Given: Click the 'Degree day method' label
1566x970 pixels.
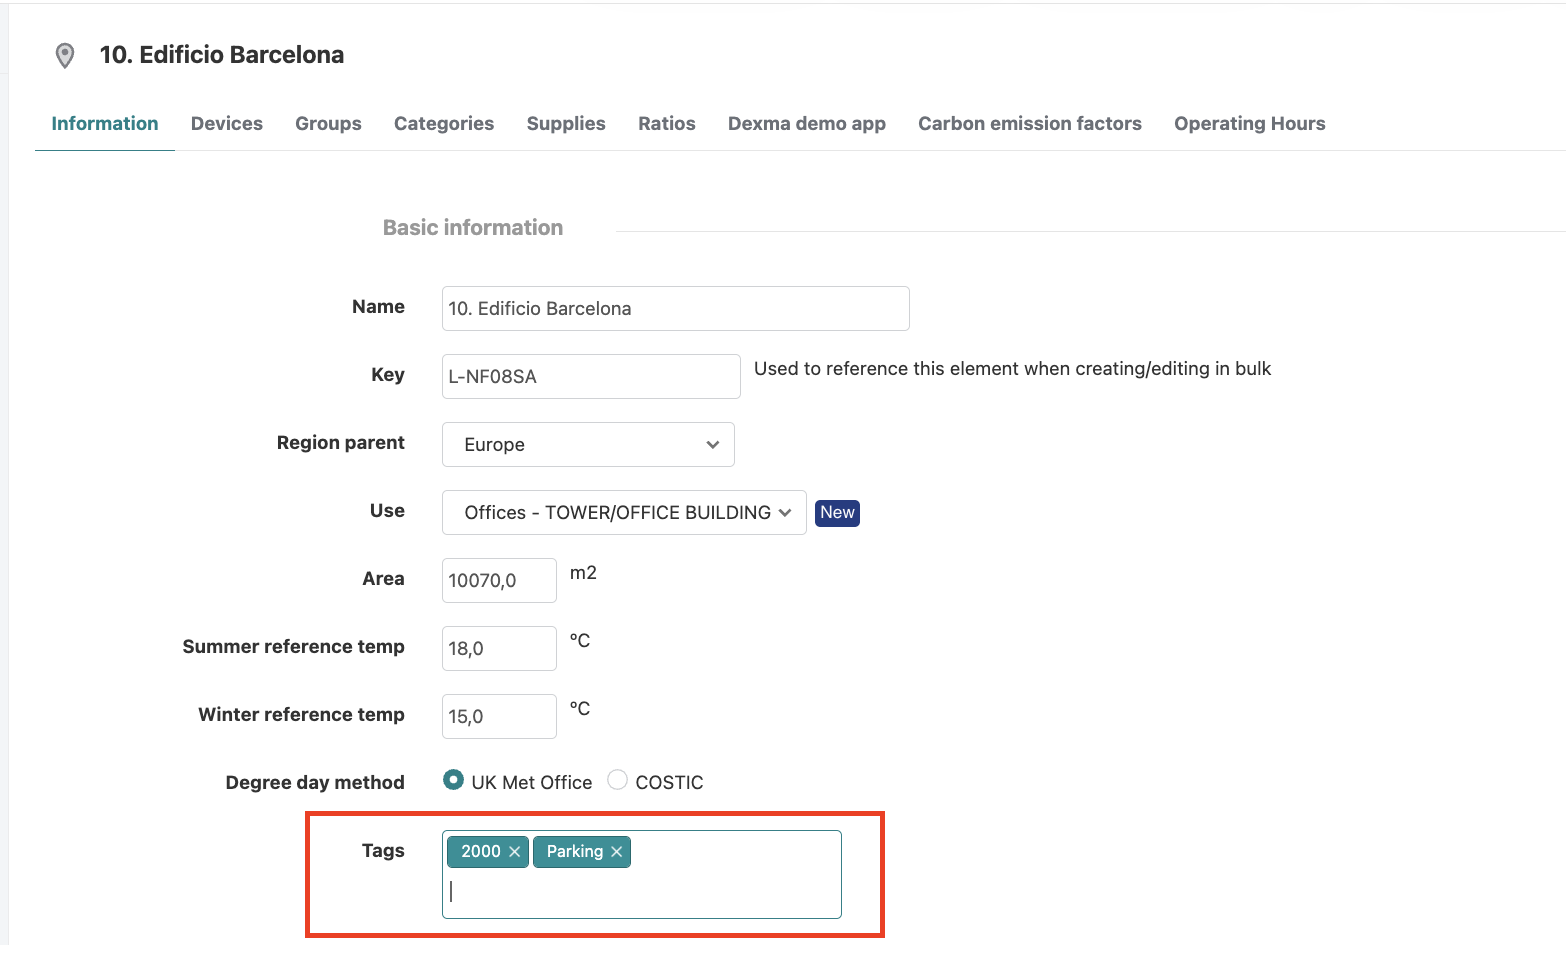Looking at the screenshot, I should 315,783.
